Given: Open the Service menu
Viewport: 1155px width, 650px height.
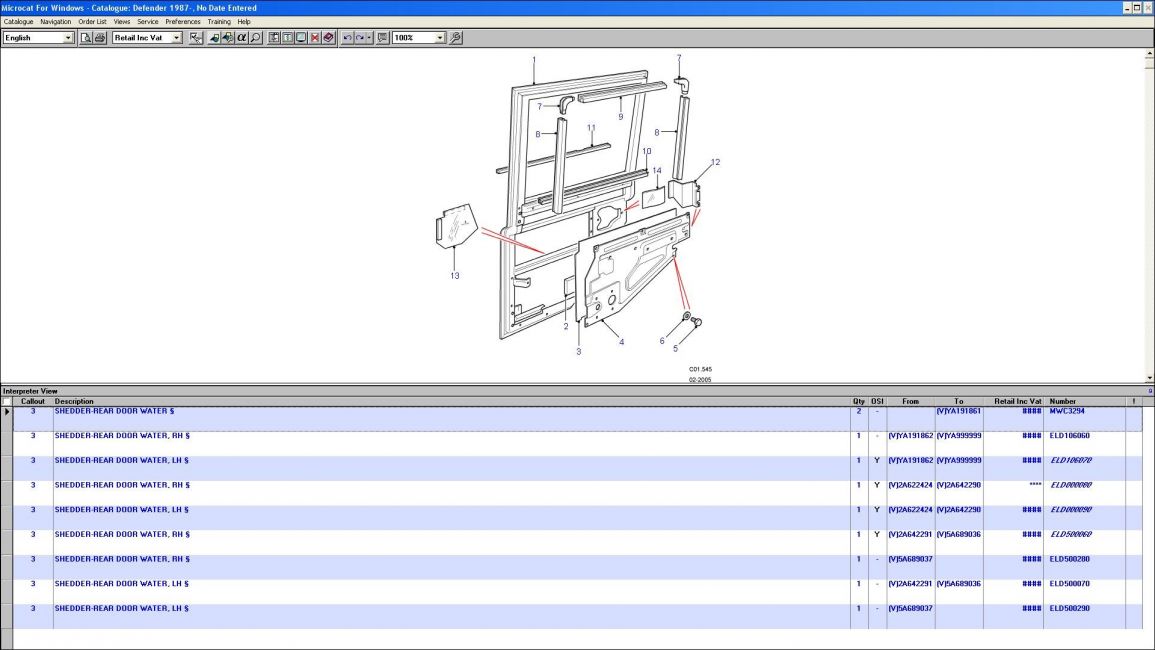Looking at the screenshot, I should click(147, 21).
